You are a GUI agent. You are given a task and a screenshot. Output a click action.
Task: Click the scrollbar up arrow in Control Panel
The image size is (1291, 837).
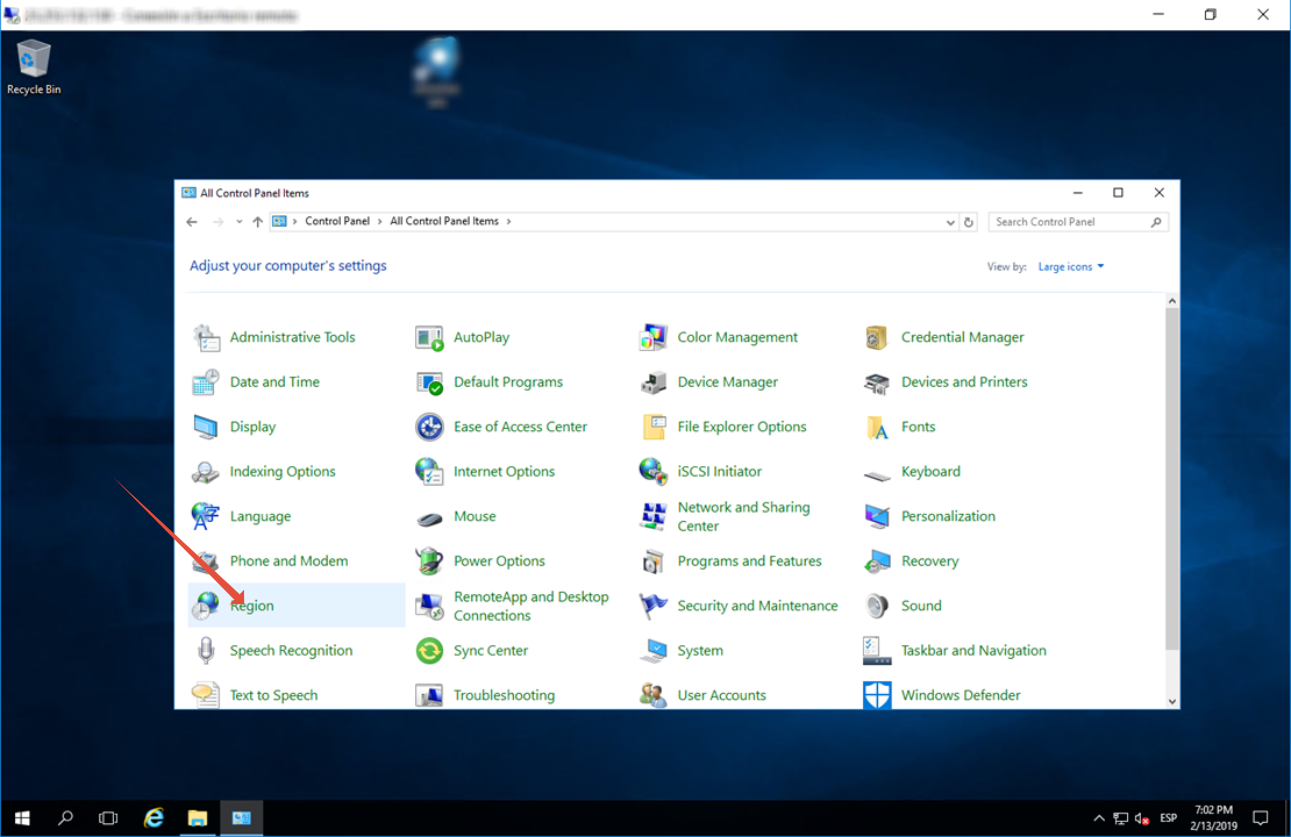pos(1172,301)
